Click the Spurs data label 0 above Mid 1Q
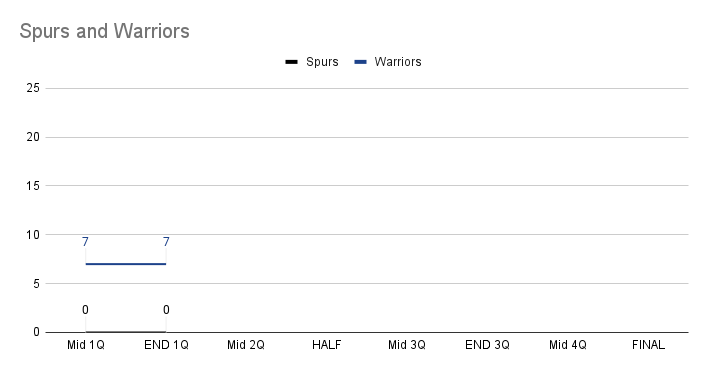The width and height of the screenshot is (707, 371). [85, 310]
